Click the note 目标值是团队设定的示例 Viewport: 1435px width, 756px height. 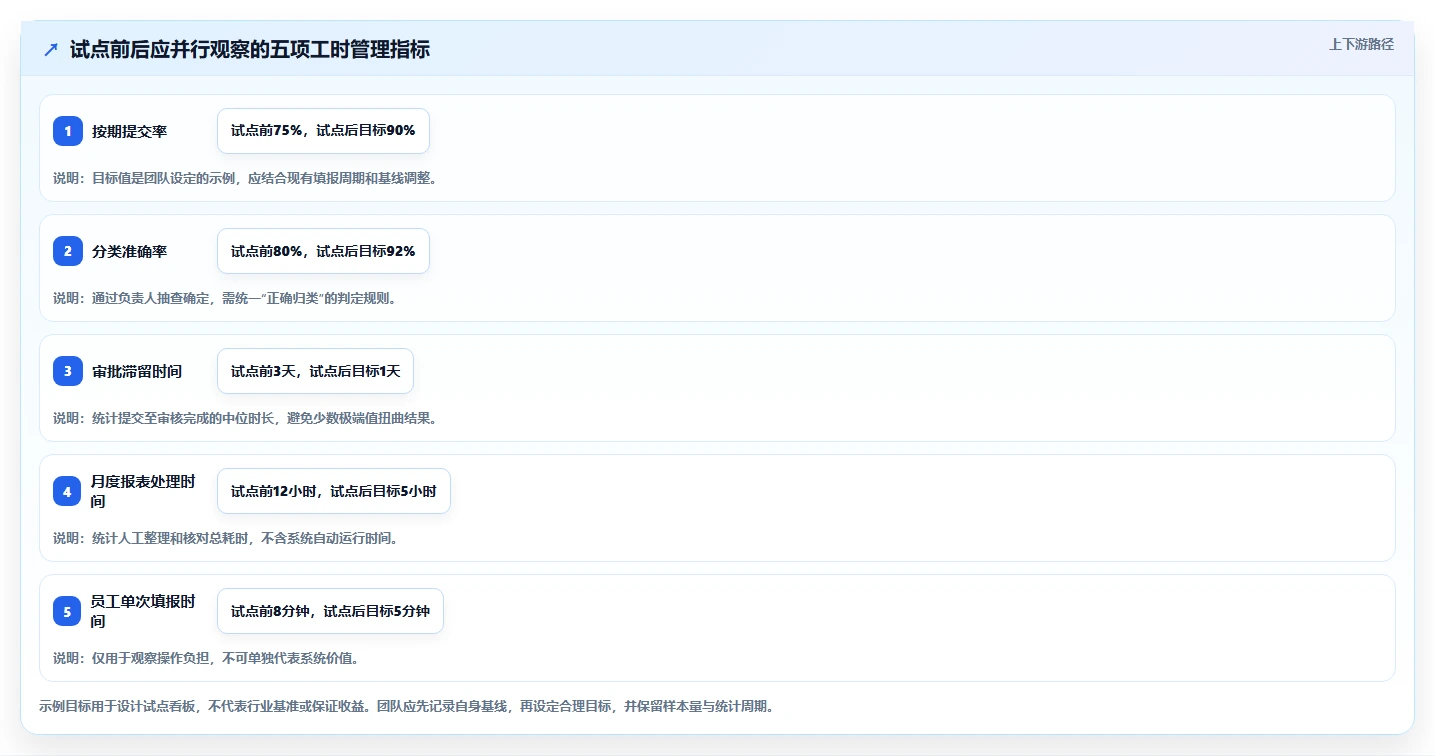pyautogui.click(x=245, y=178)
